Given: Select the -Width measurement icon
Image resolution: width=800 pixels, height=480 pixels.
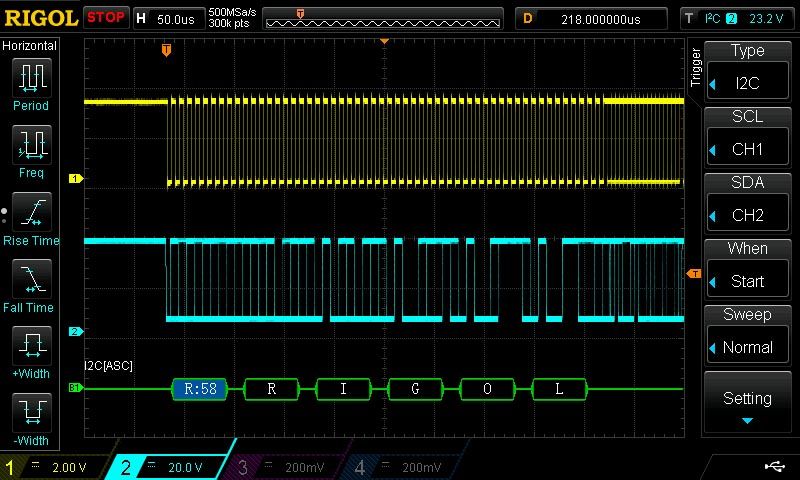Looking at the screenshot, I should coord(30,412).
